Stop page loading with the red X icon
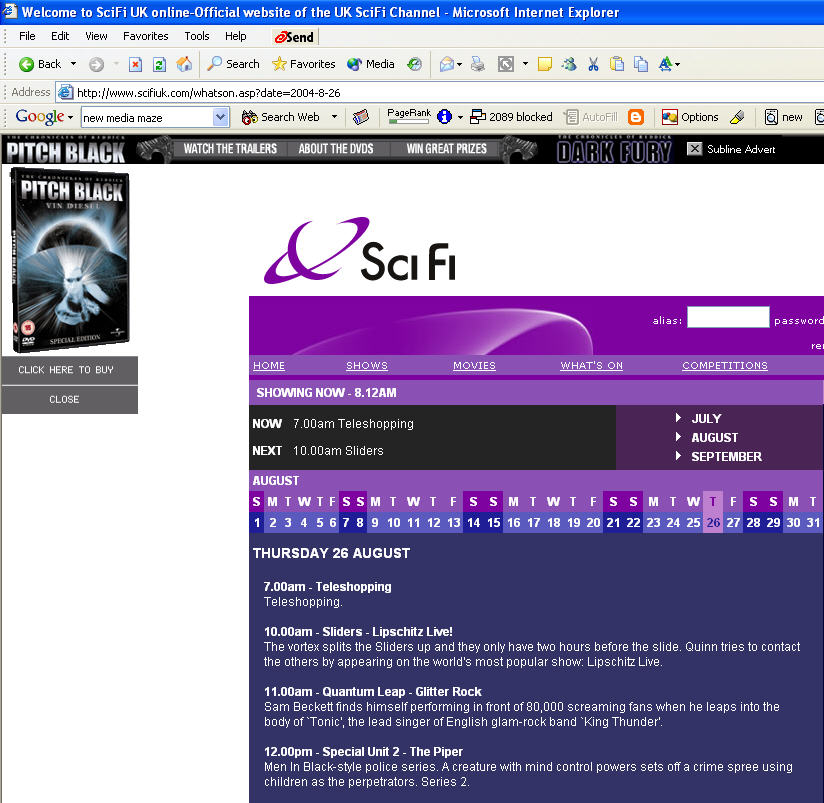Viewport: 824px width, 803px height. (x=136, y=64)
